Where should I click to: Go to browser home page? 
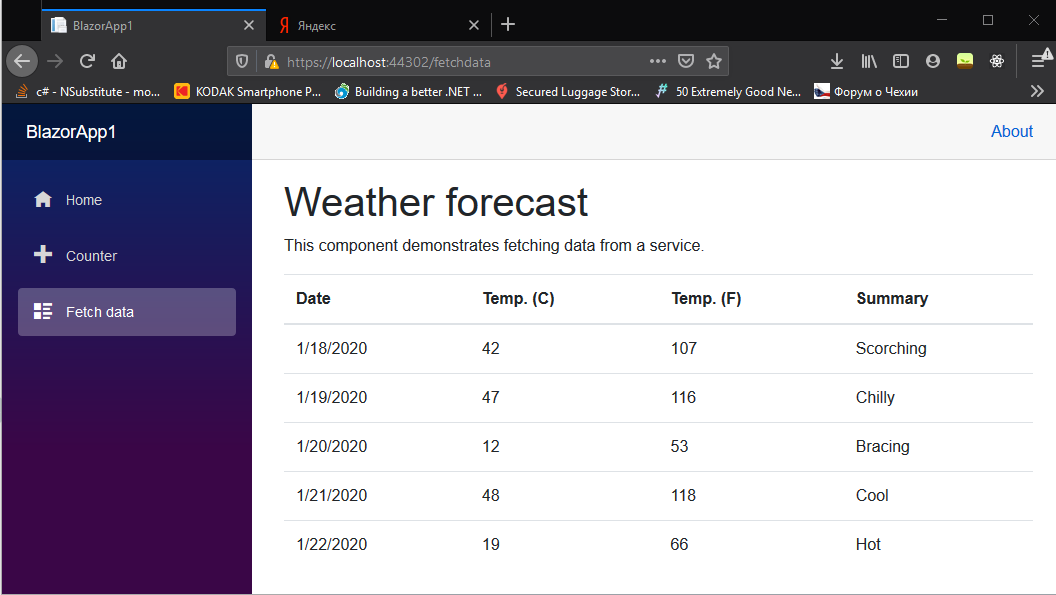pos(118,61)
